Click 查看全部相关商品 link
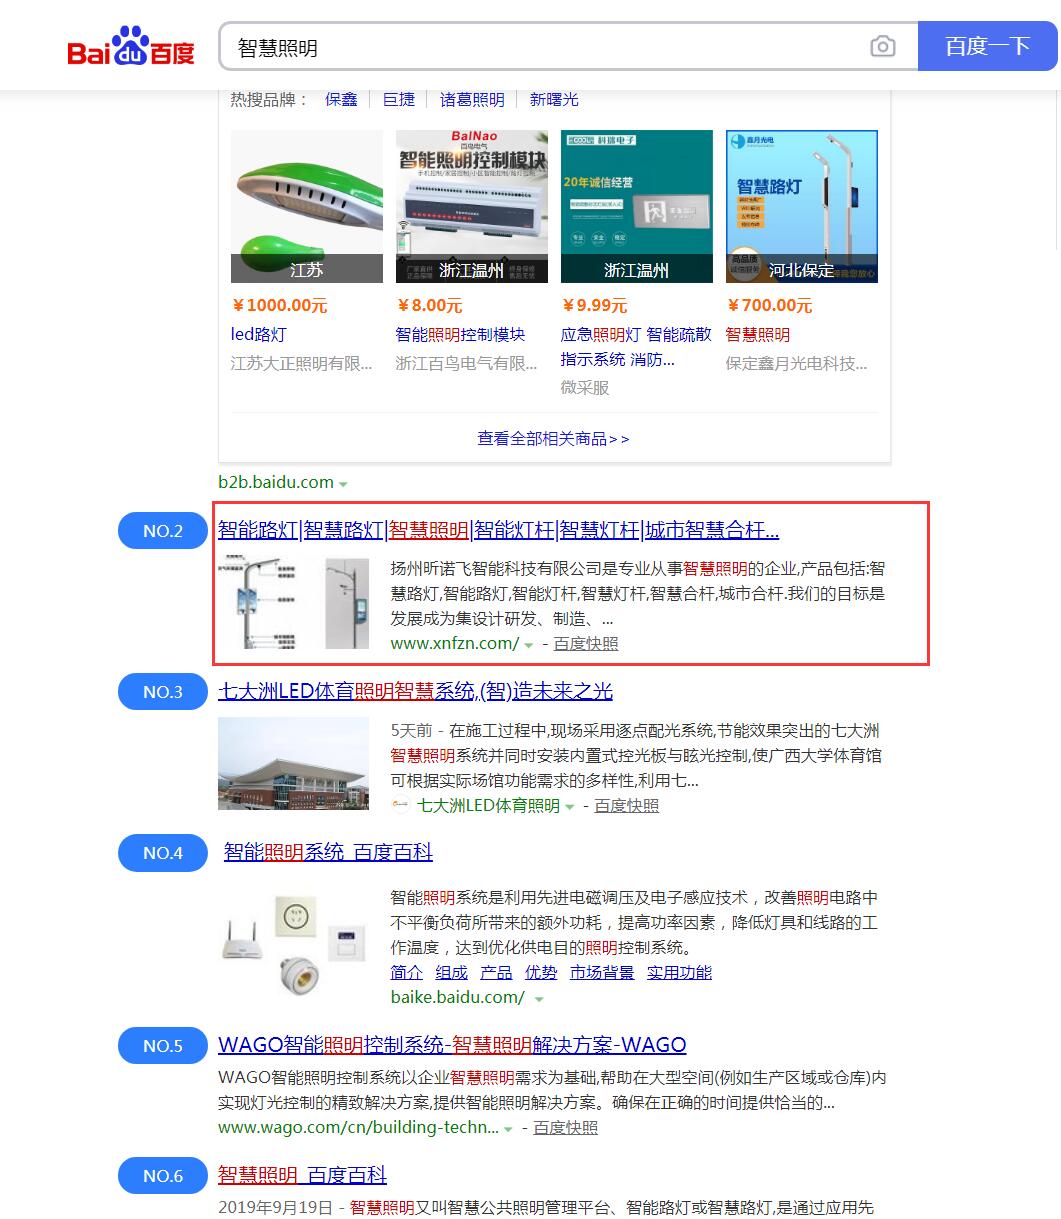 (554, 438)
